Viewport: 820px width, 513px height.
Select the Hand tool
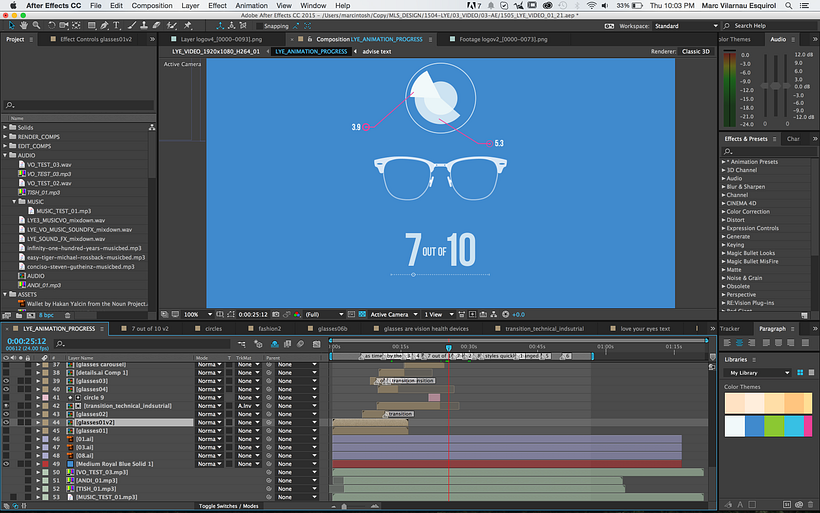tap(24, 26)
